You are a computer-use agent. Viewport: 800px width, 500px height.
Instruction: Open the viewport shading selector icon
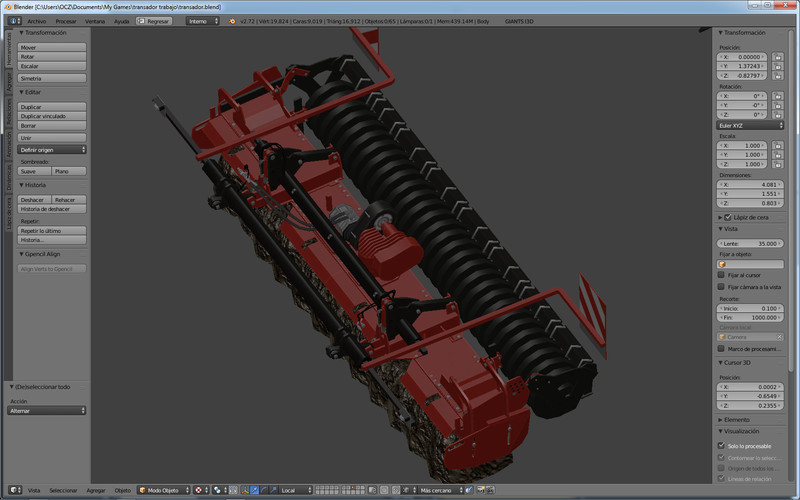click(201, 490)
